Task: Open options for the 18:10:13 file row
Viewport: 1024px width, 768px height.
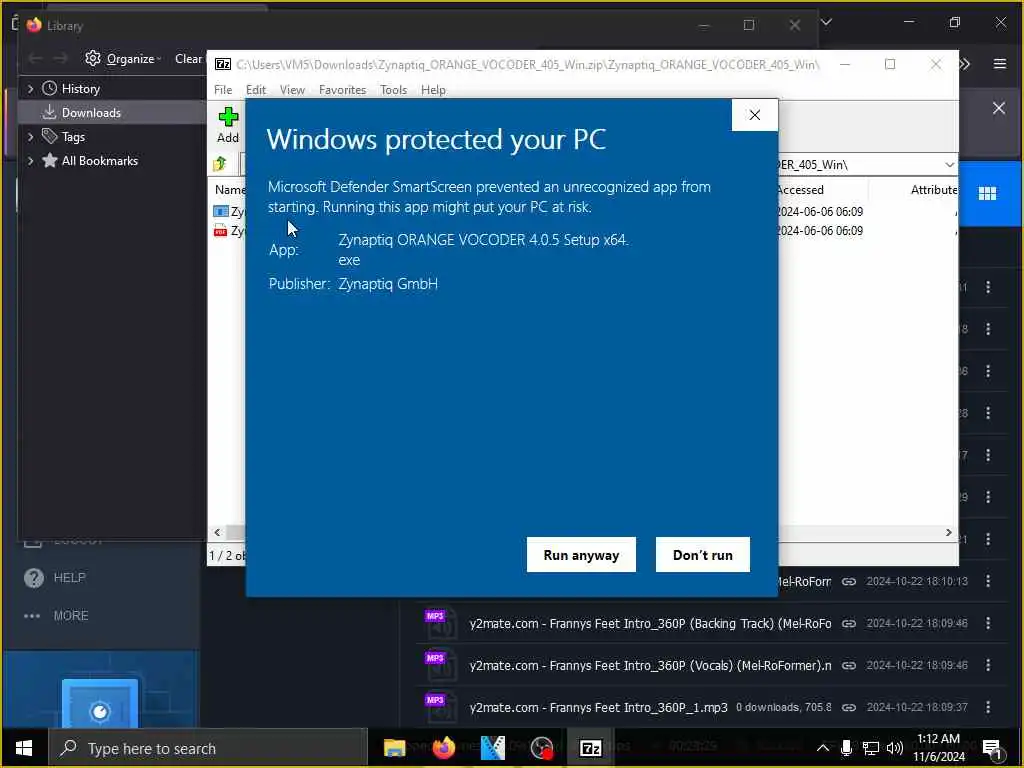Action: coord(987,581)
